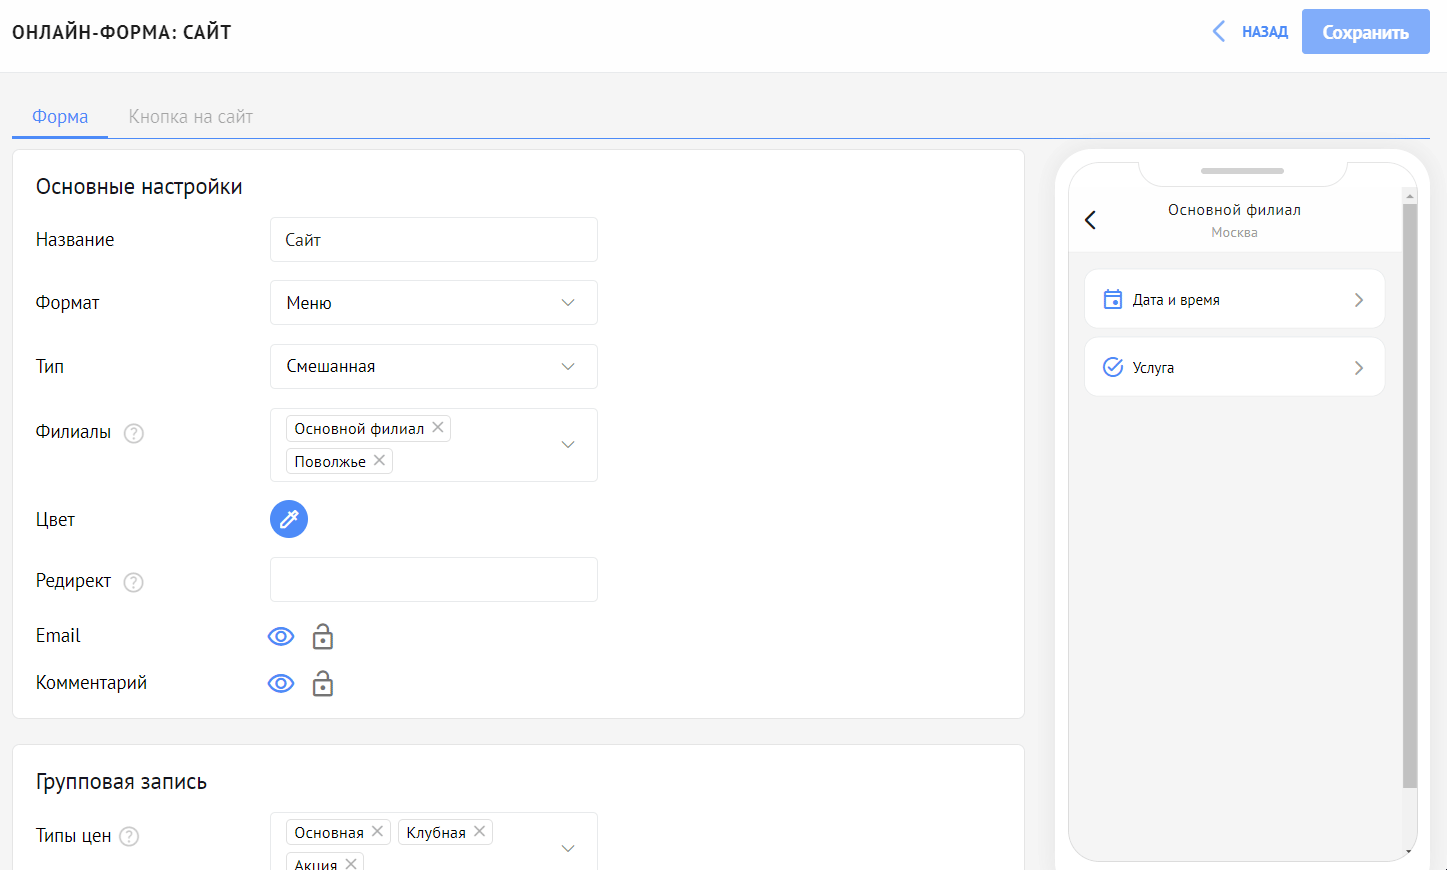1447x870 pixels.
Task: Select the Форма tab
Action: 60,117
